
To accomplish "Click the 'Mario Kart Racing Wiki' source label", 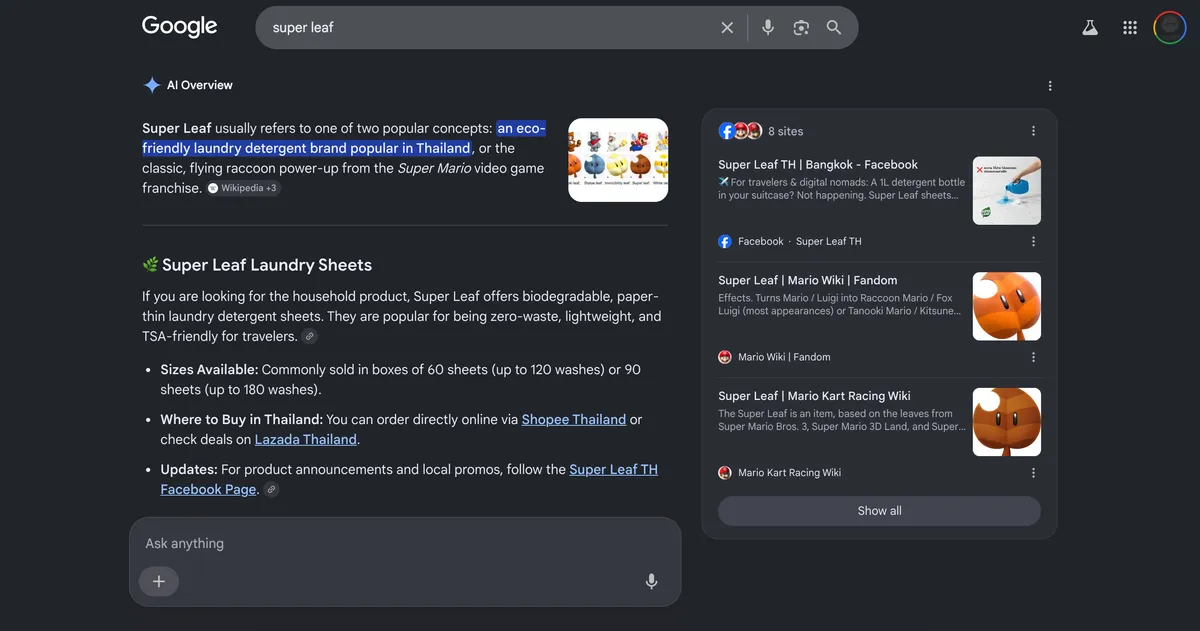I will coord(789,473).
